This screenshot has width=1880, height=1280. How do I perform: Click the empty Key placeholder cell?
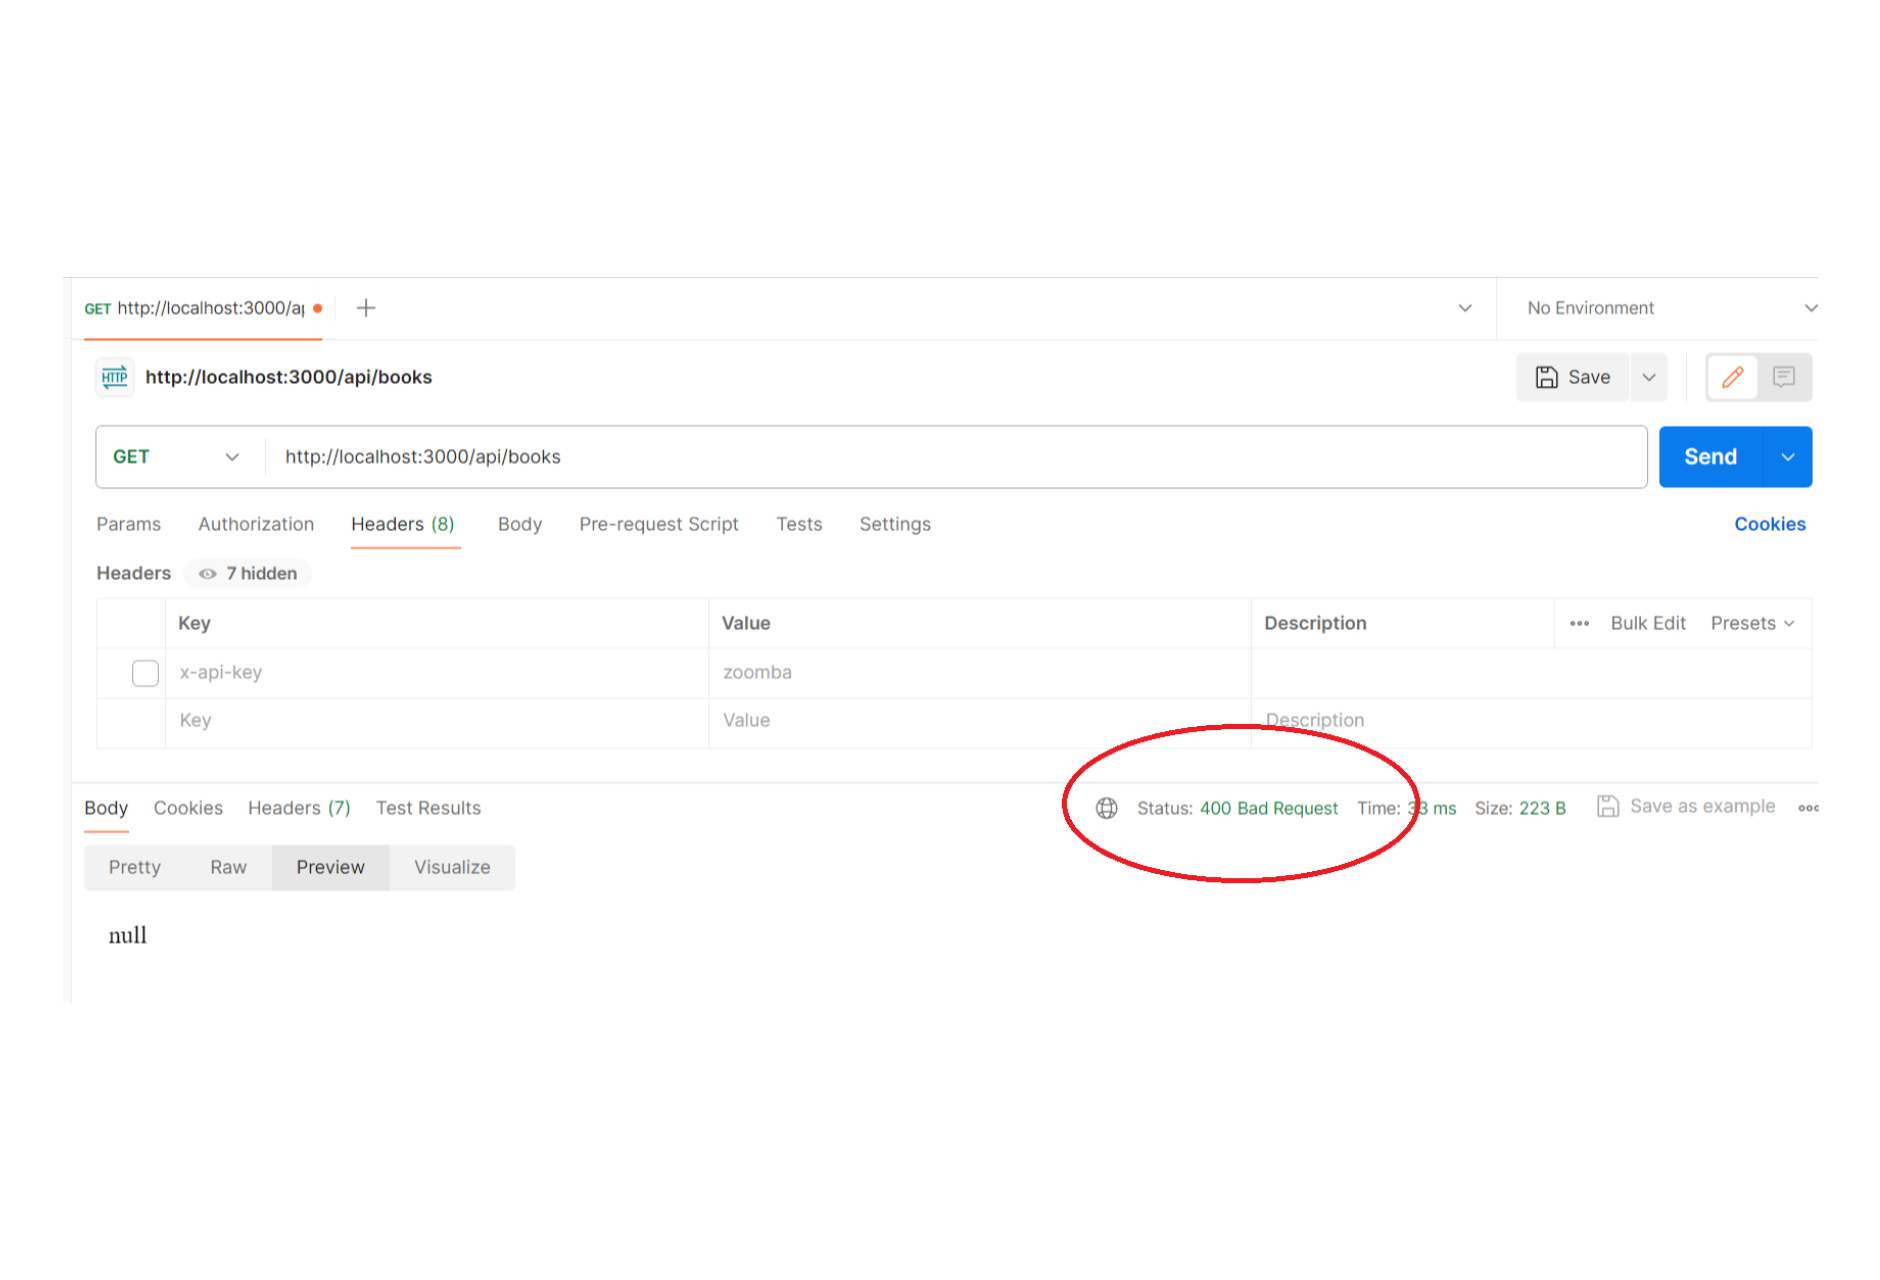click(x=437, y=721)
